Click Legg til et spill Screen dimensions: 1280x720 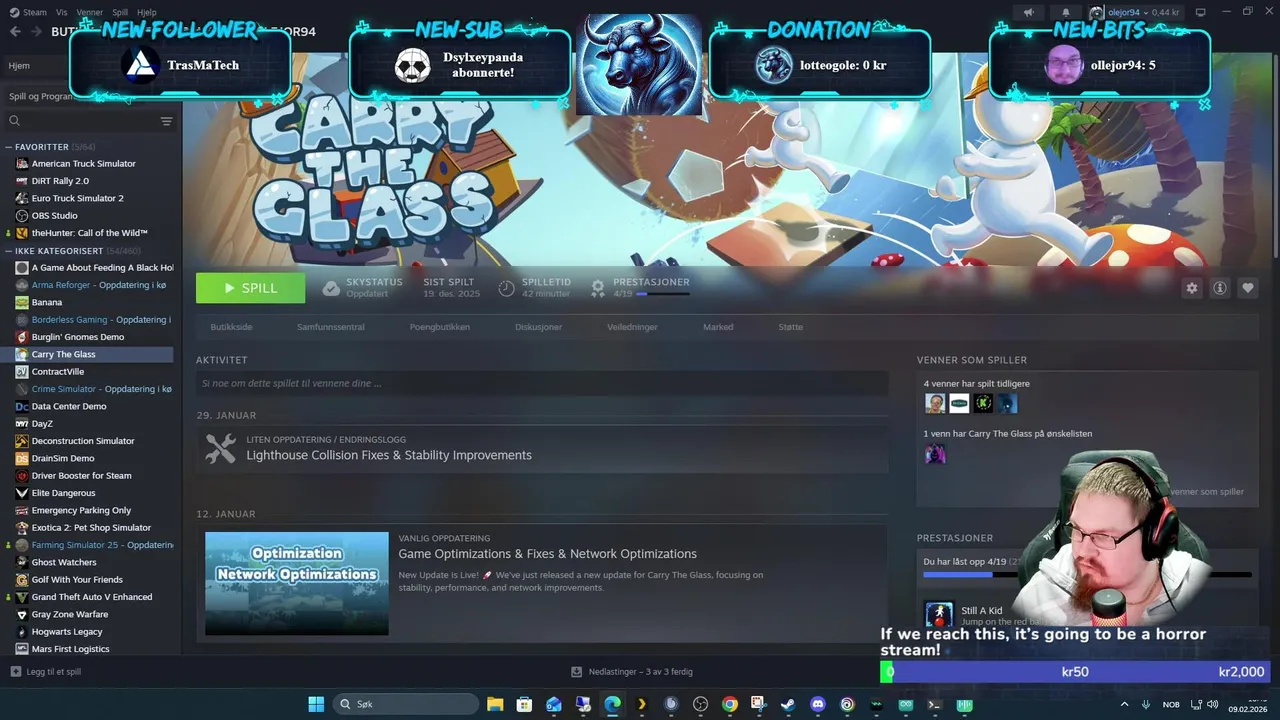tap(46, 672)
